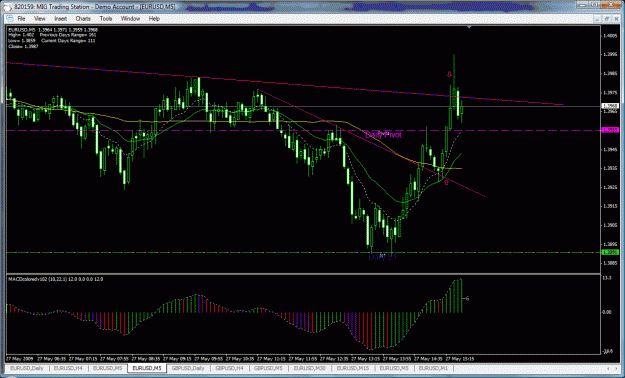Switch to the EURUSD,M1 chart tab
This screenshot has height=378, width=625.
tap(433, 368)
